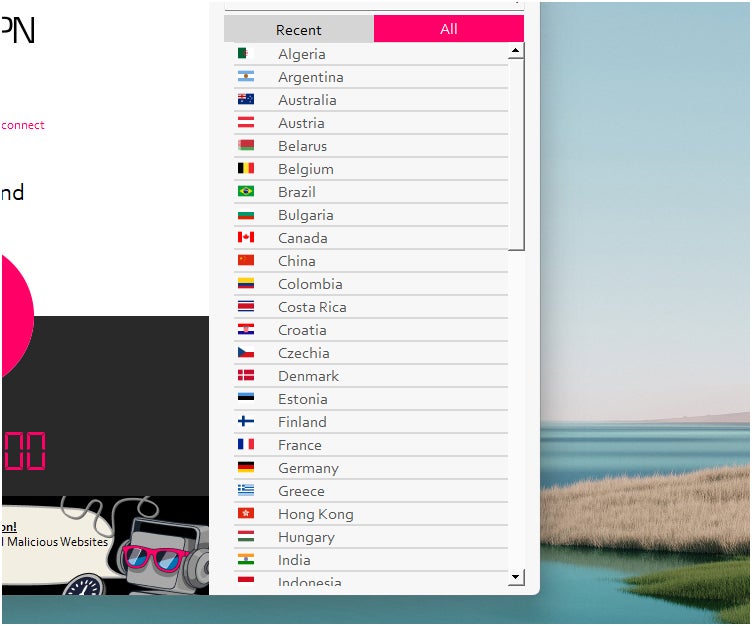Click the Hungary flag icon

[246, 536]
